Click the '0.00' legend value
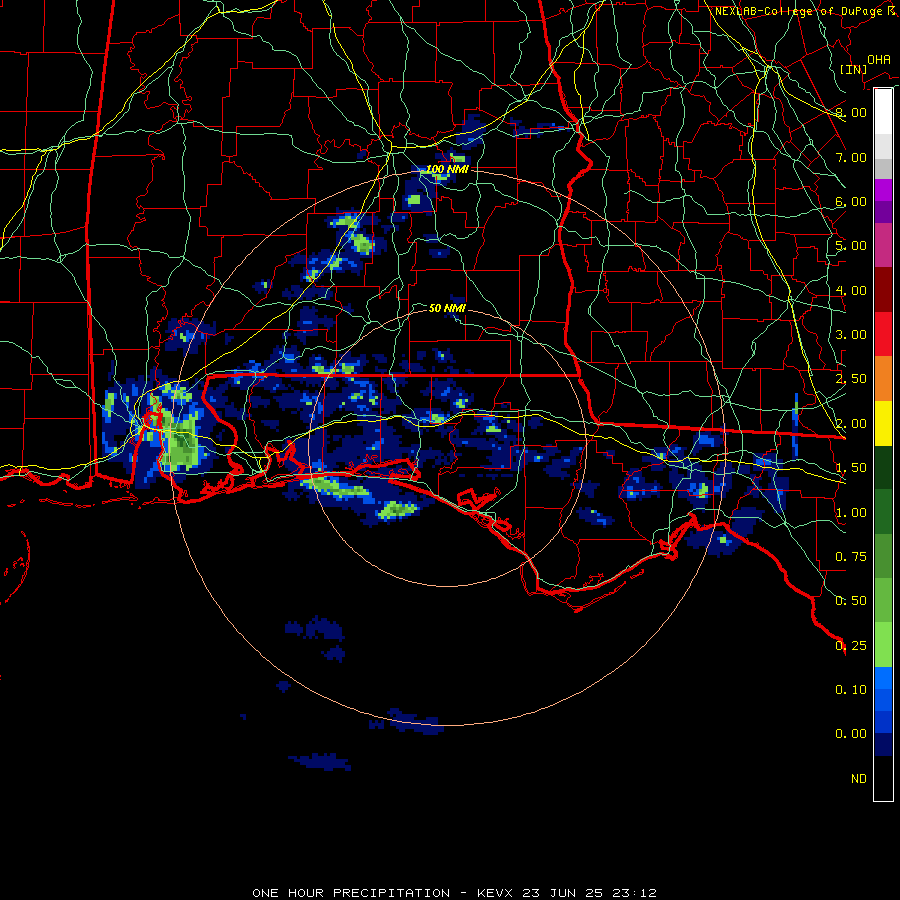 click(851, 734)
